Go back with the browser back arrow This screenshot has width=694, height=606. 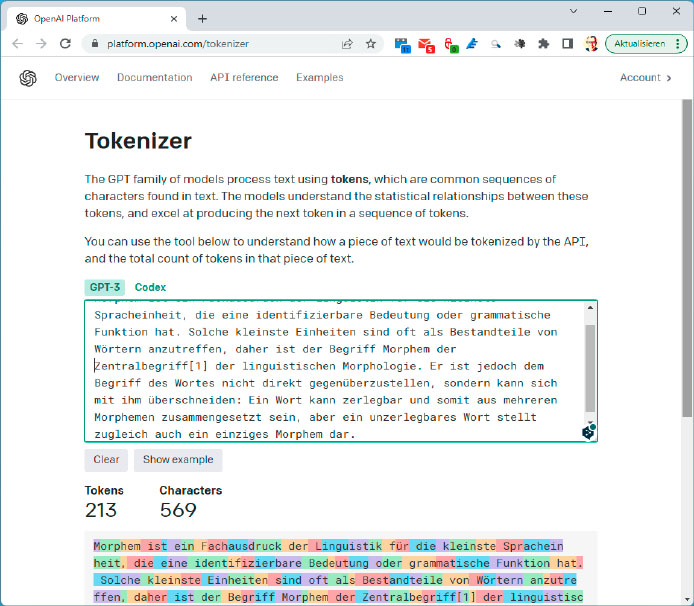(x=17, y=44)
